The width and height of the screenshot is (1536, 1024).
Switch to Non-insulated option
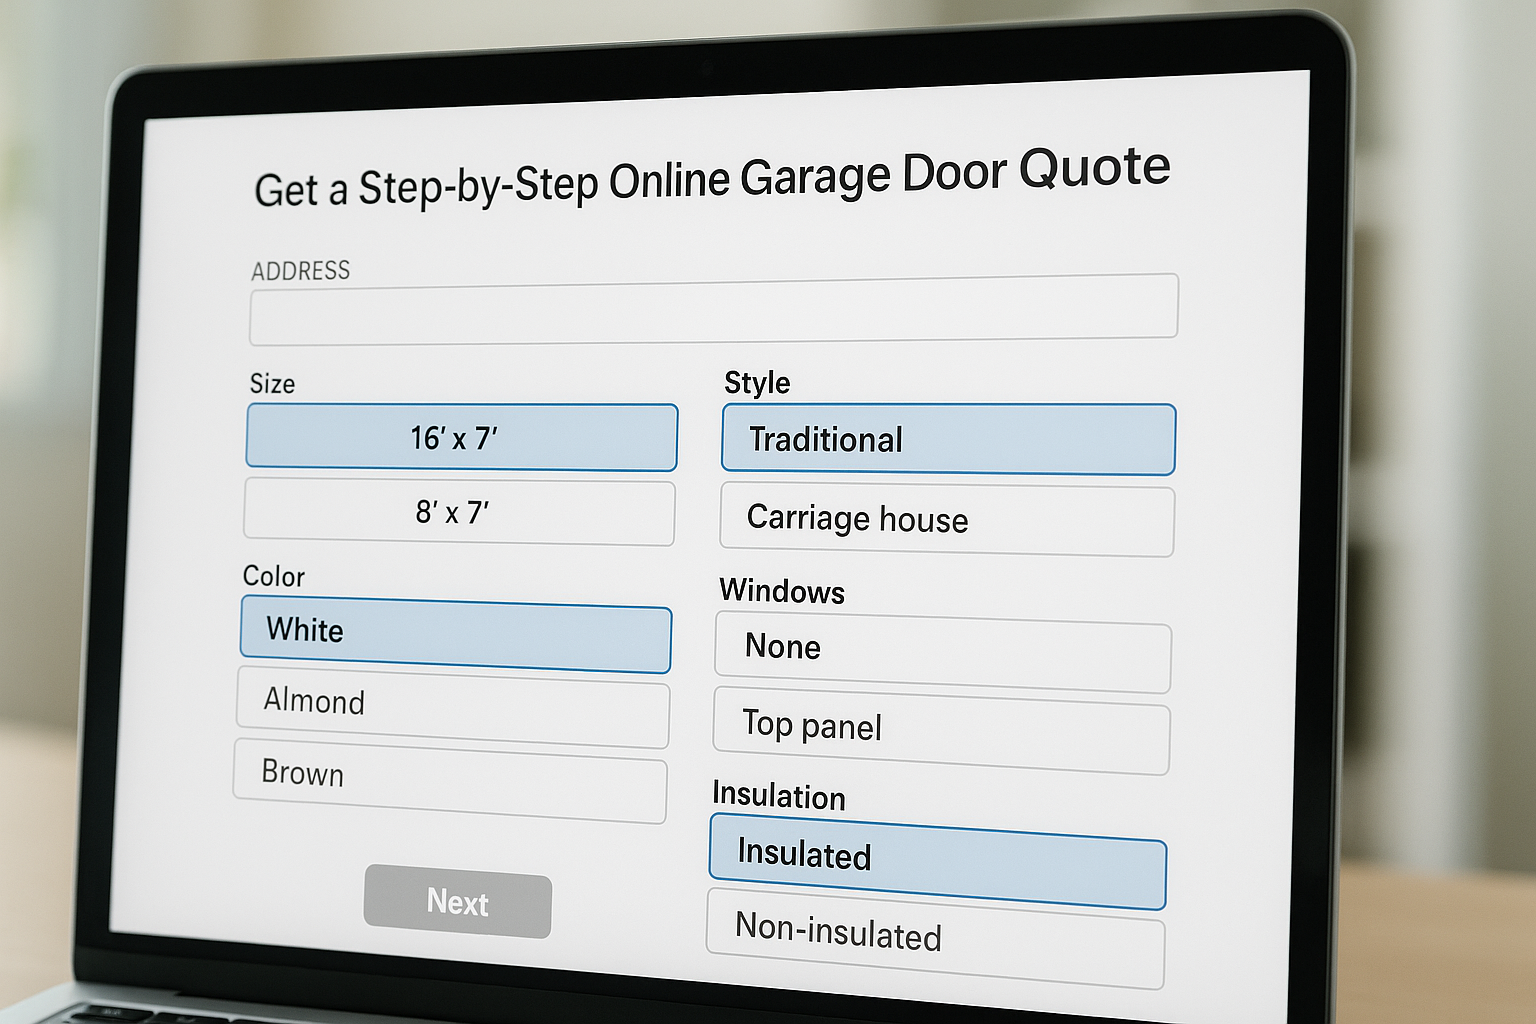click(x=934, y=939)
